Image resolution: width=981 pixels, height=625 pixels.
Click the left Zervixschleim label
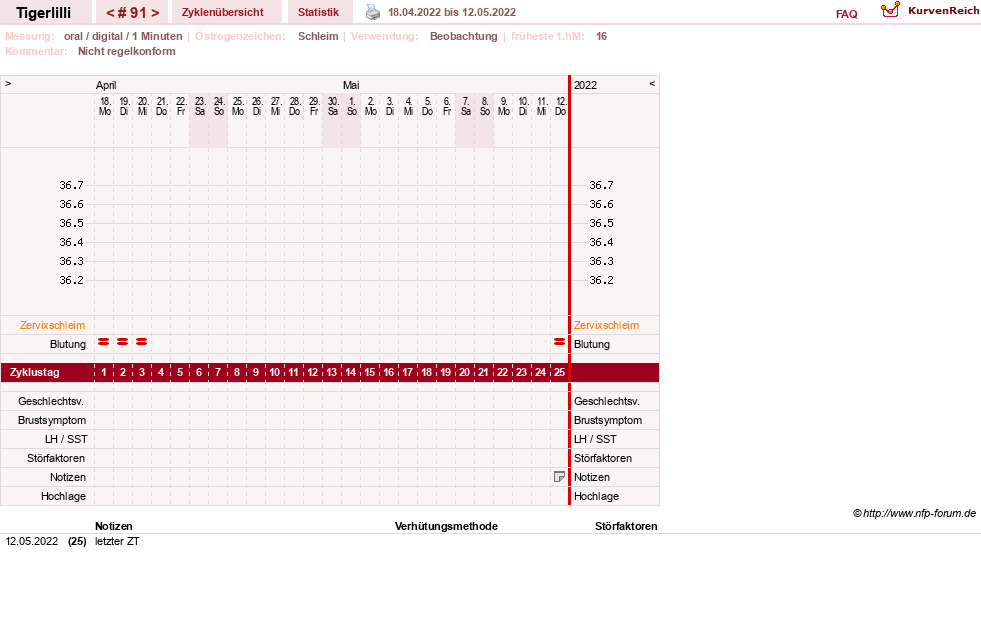pos(53,325)
